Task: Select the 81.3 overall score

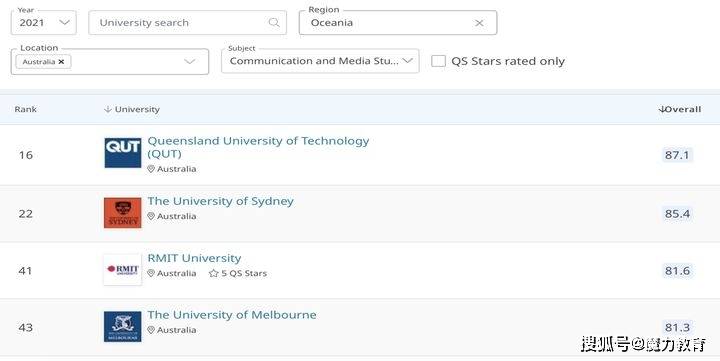Action: pyautogui.click(x=677, y=327)
